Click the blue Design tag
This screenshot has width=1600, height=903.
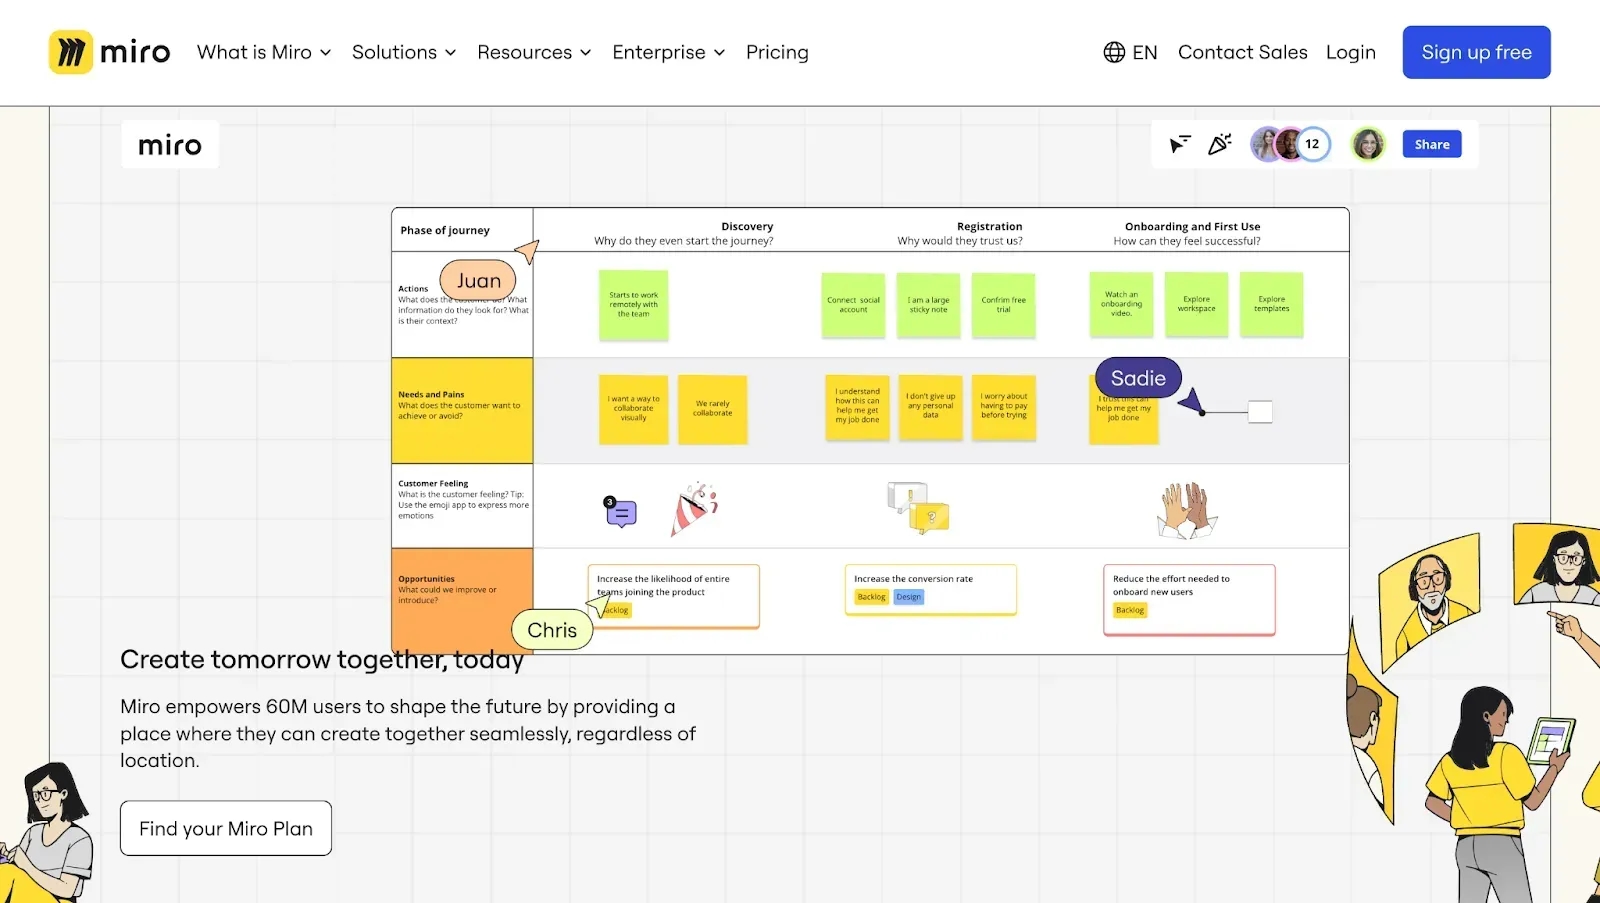pyautogui.click(x=908, y=597)
